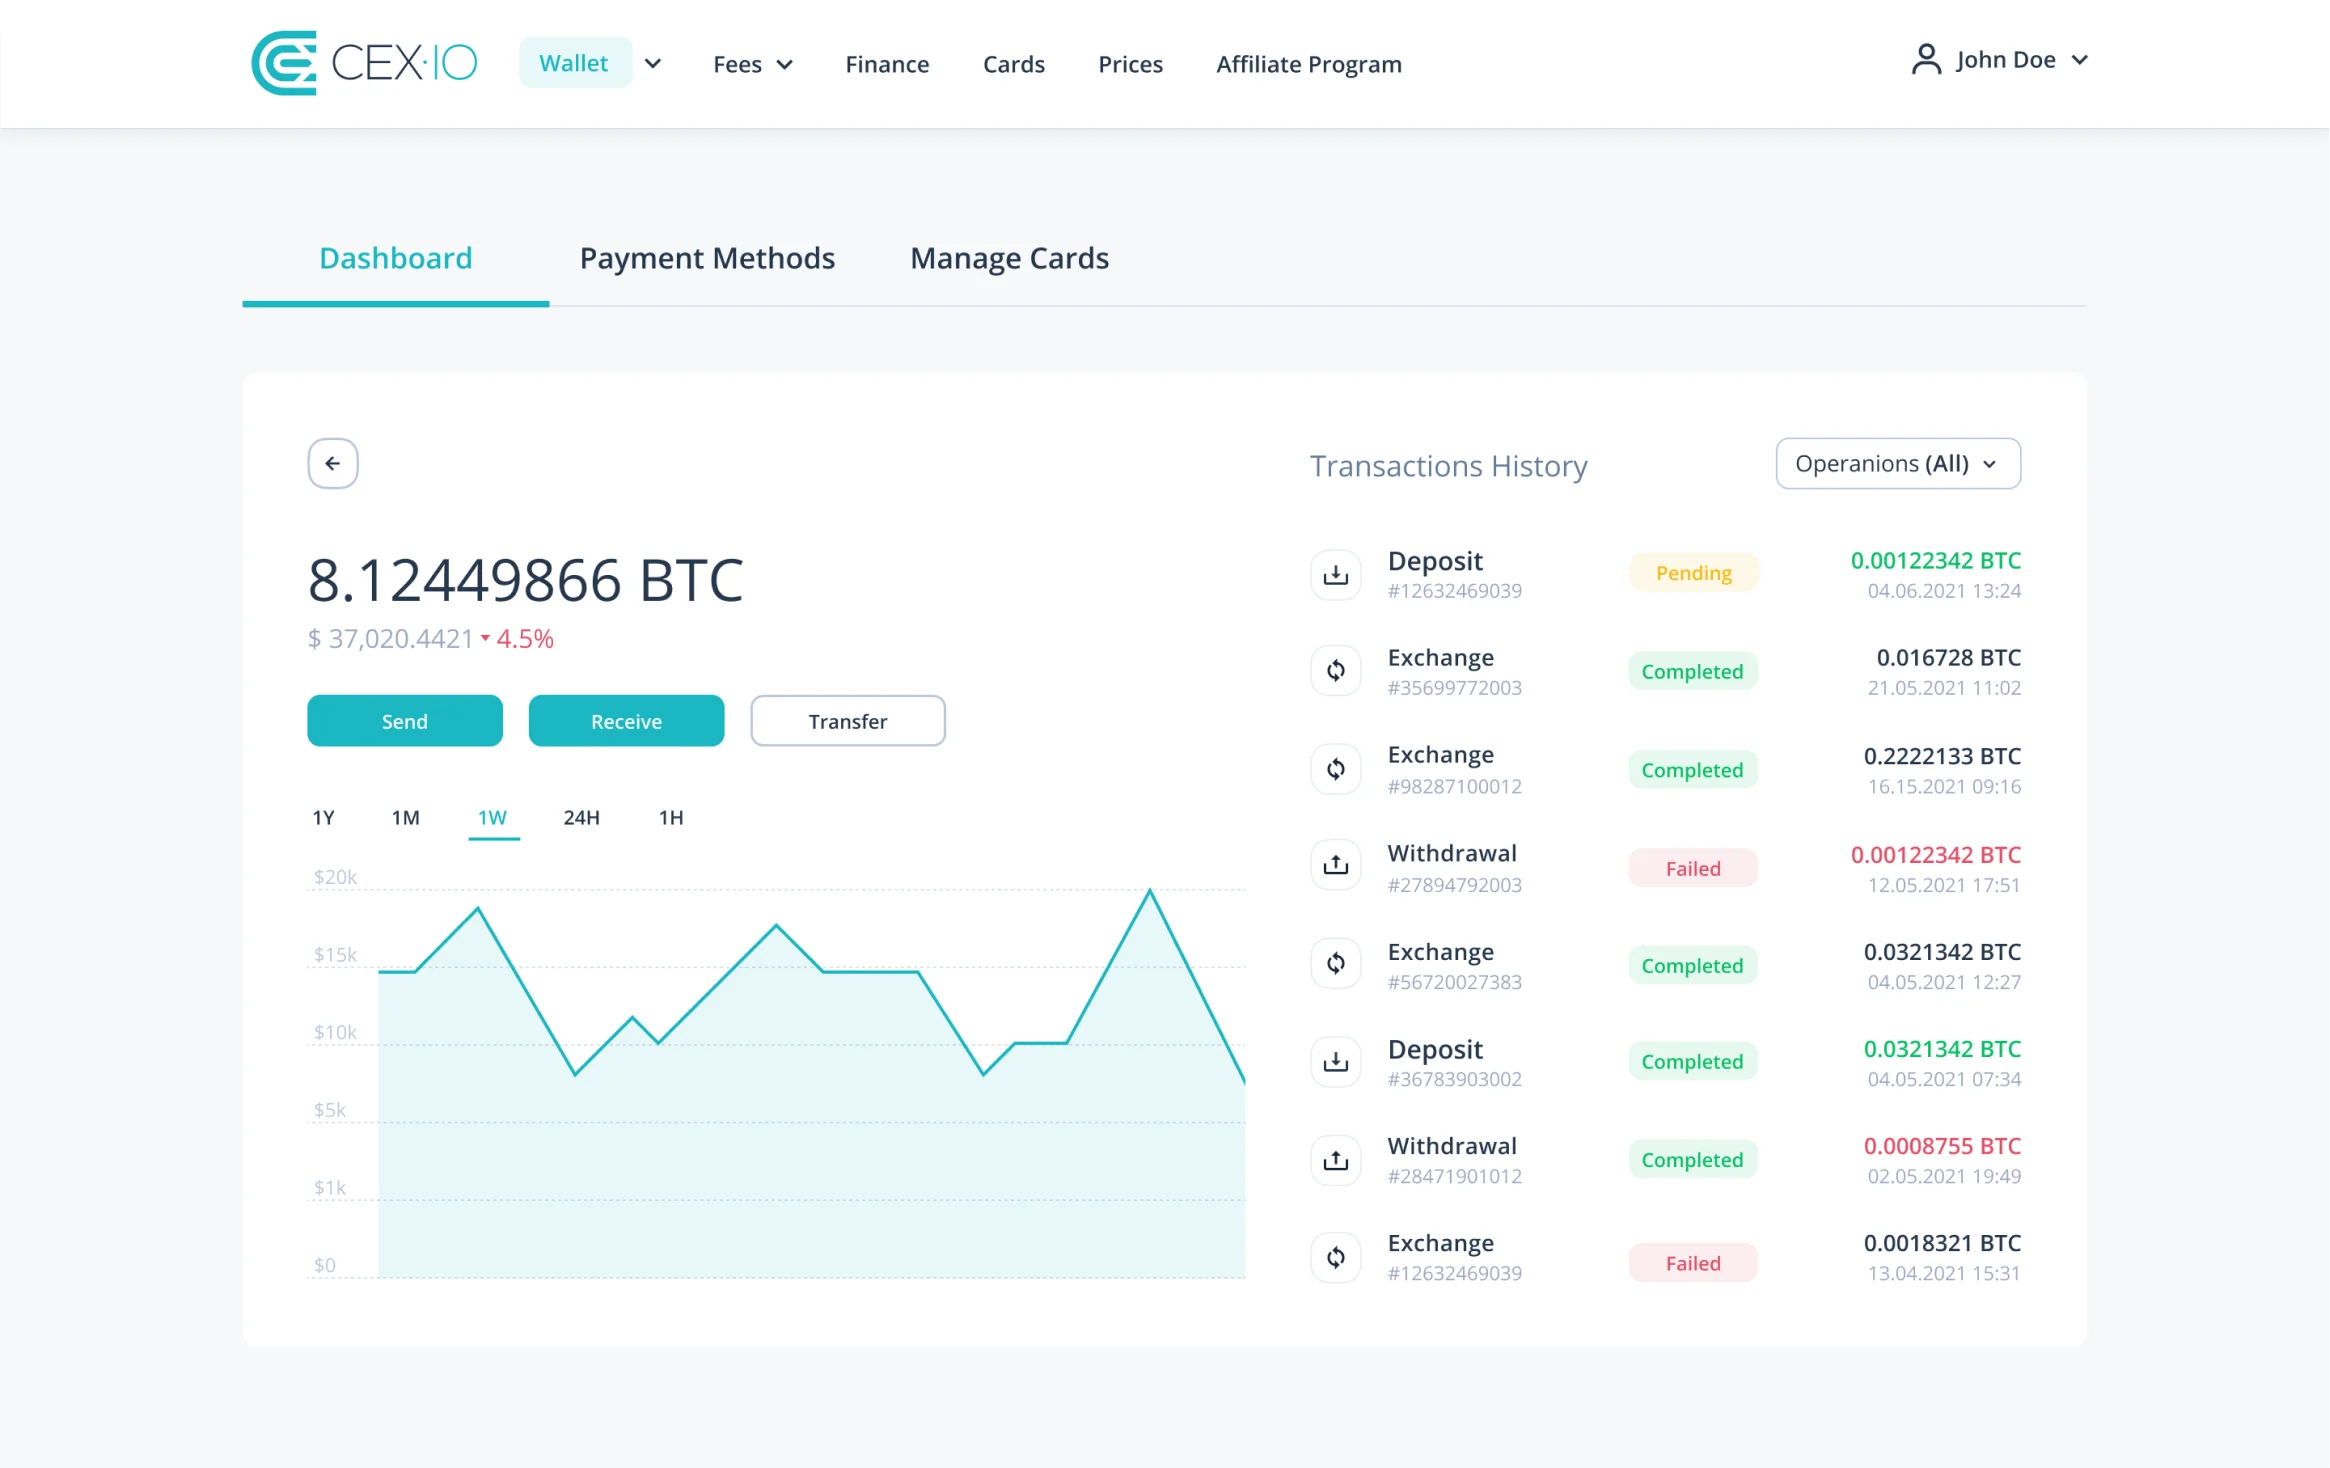Switch to the Manage Cards tab
The width and height of the screenshot is (2330, 1468).
pos(1009,257)
